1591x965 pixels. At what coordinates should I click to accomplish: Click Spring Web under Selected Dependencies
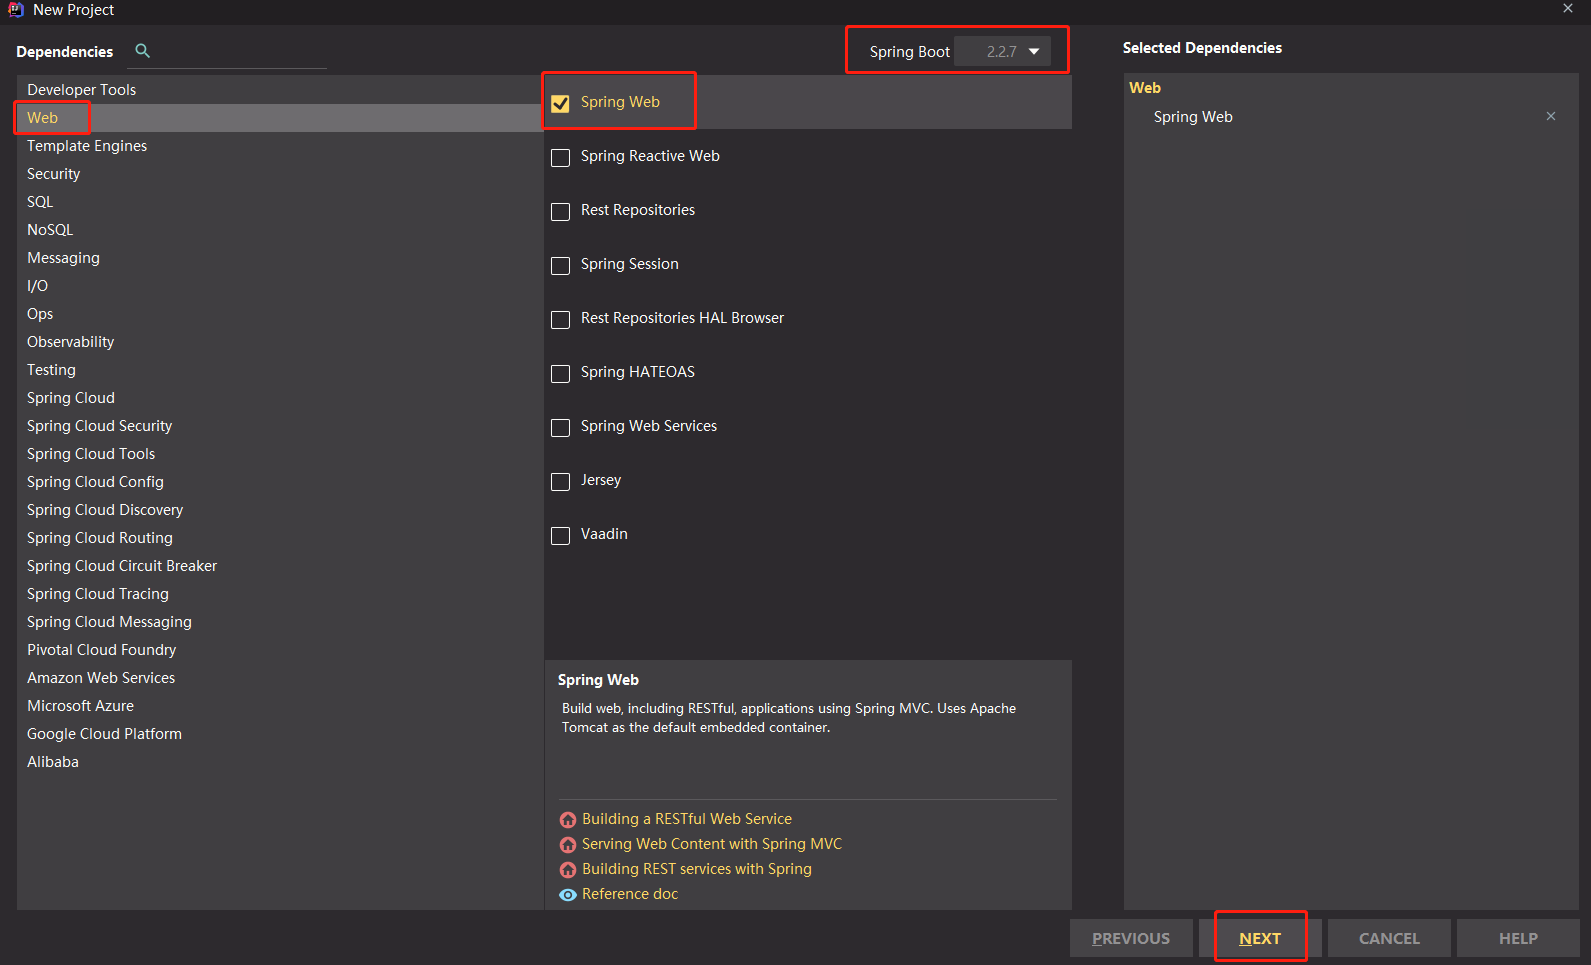coord(1193,117)
